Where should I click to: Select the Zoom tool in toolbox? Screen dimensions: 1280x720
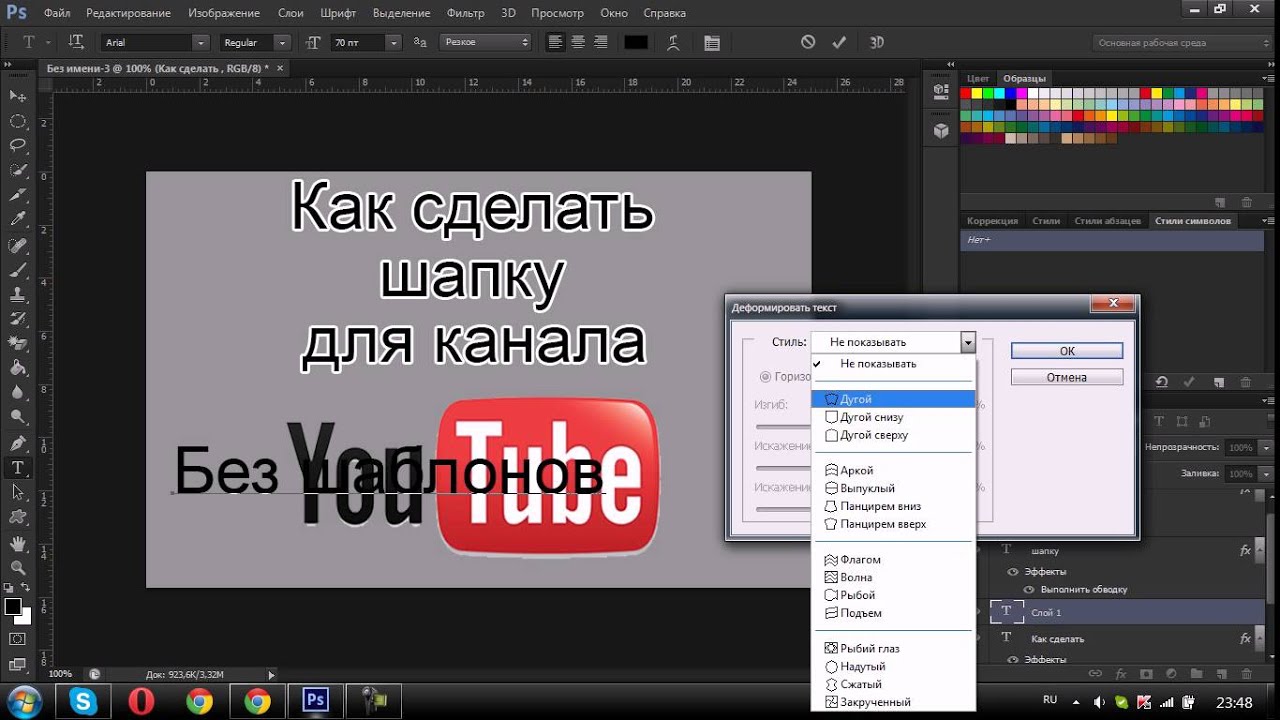18,568
